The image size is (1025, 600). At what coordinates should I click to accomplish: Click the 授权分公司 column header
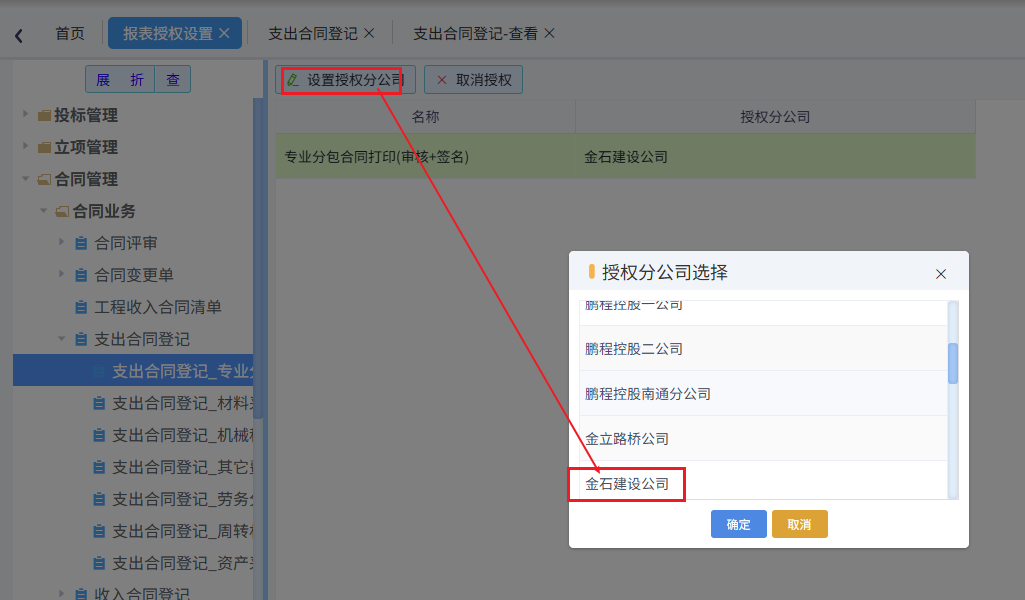(775, 117)
